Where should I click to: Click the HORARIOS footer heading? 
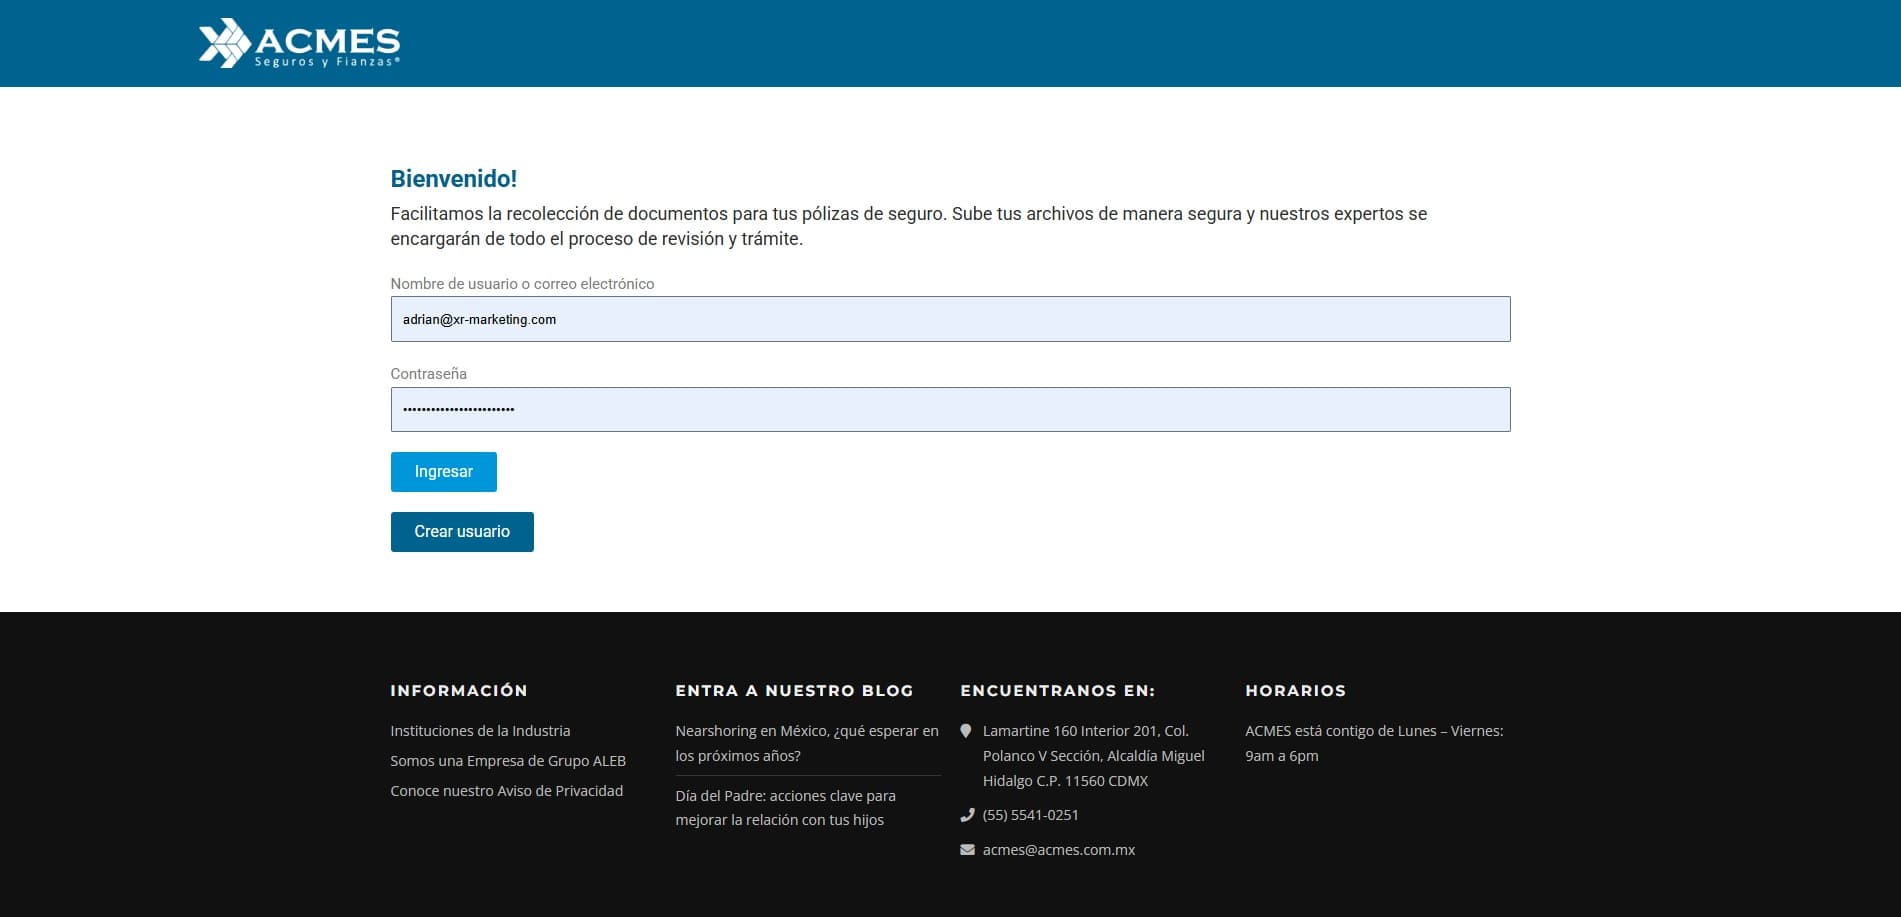[x=1295, y=691]
